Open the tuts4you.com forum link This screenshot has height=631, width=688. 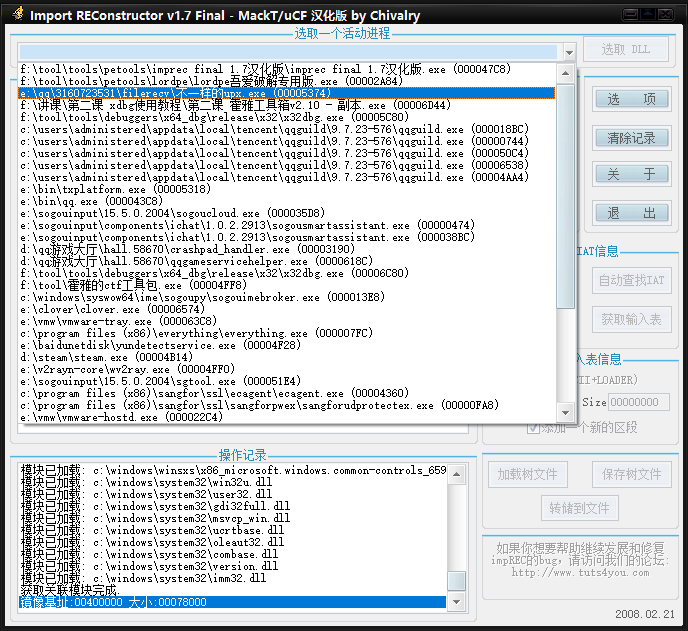coord(582,573)
